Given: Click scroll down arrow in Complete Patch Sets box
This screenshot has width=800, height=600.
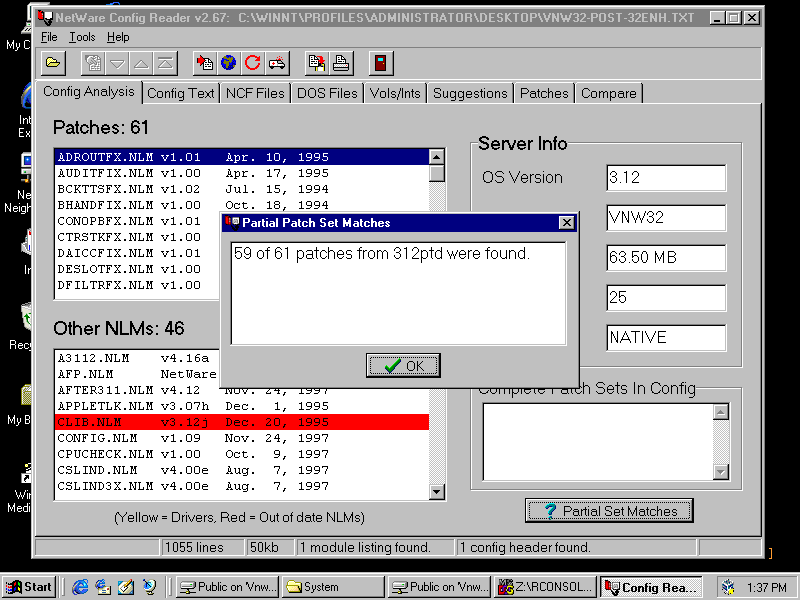Looking at the screenshot, I should 720,472.
